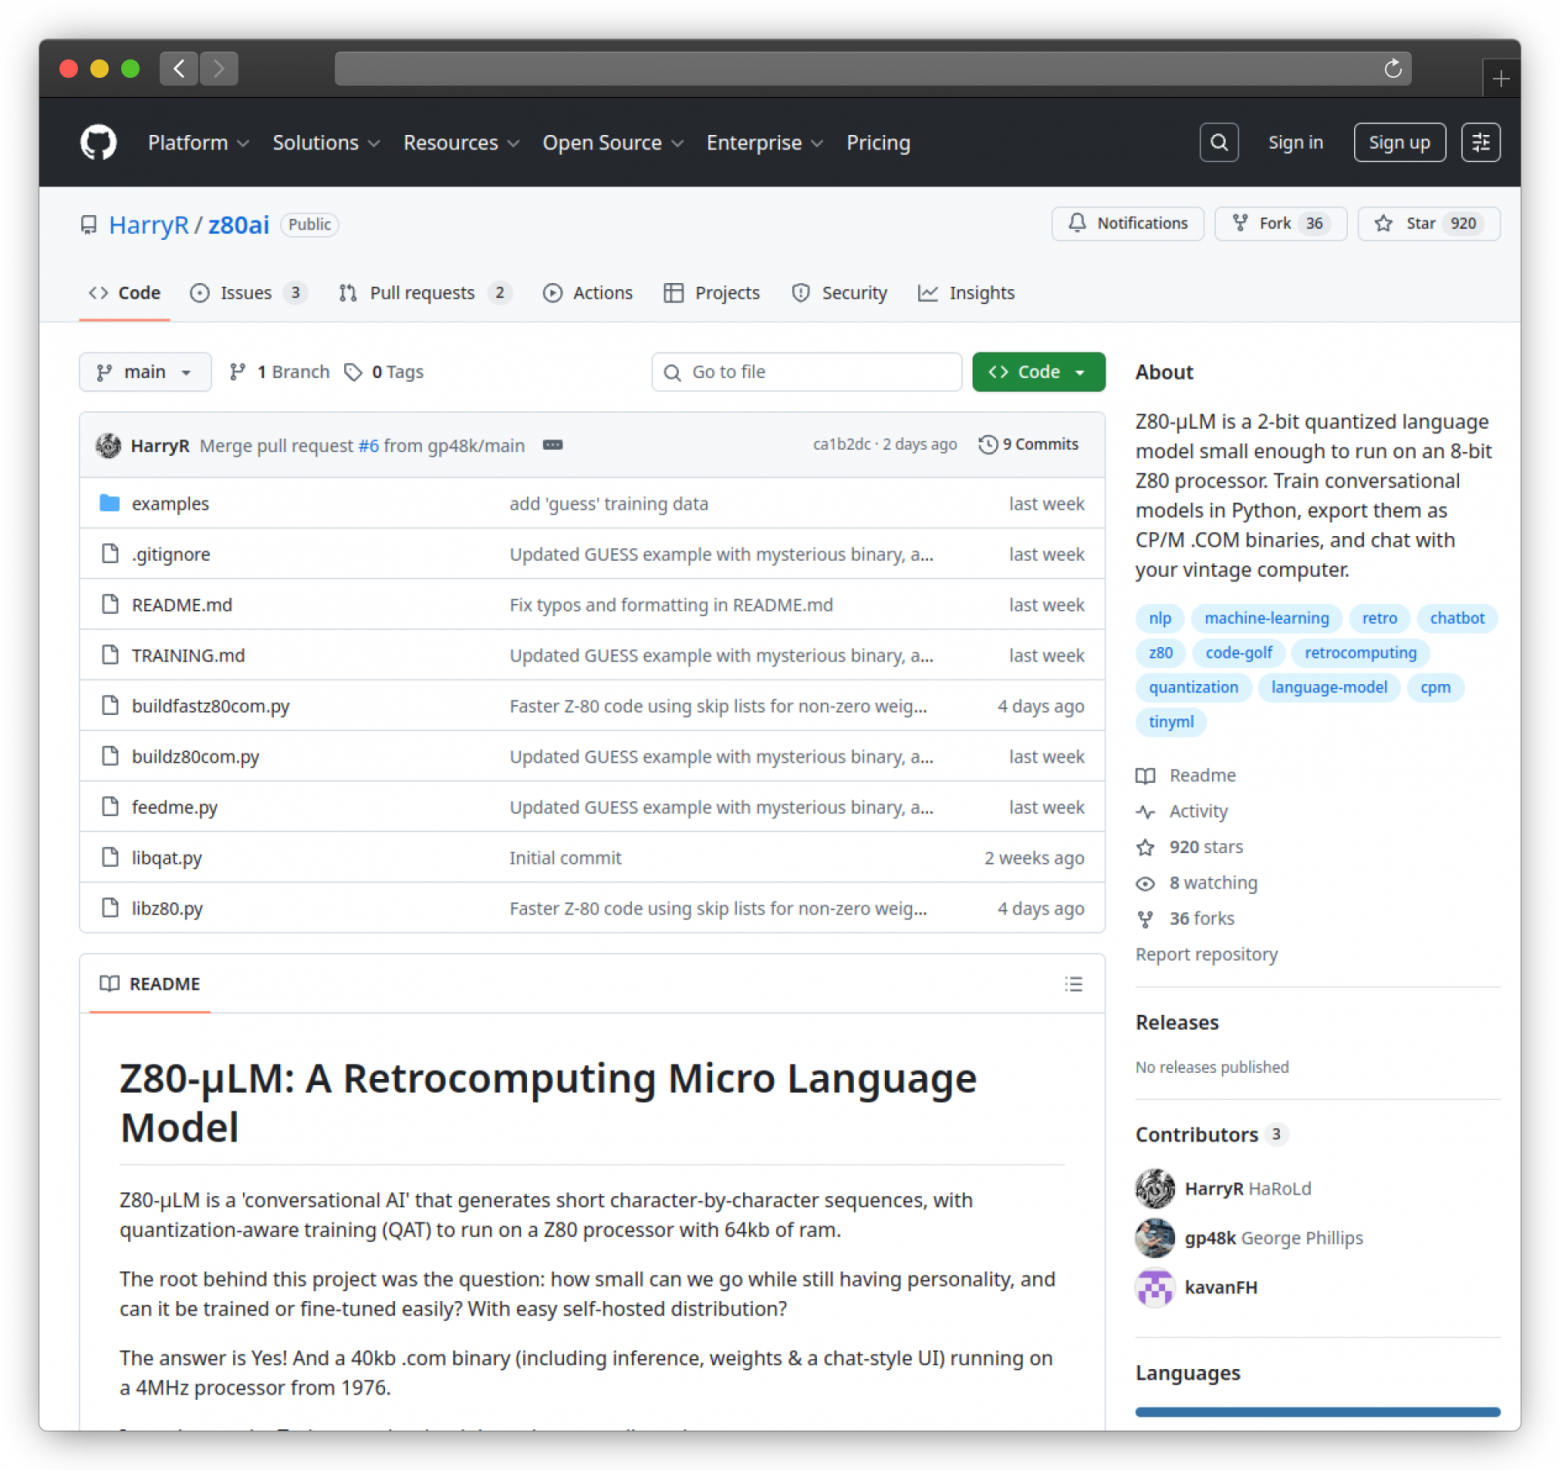Click HarryR avatar in contributors list
This screenshot has height=1470, width=1560.
point(1155,1189)
